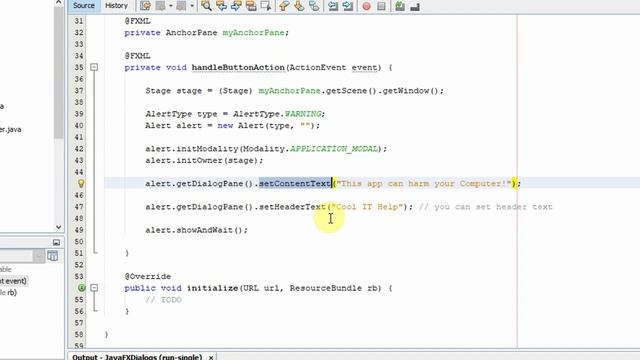640x360 pixels.
Task: Toggle Highlight Search in editor toolbar
Action: [x=251, y=6]
